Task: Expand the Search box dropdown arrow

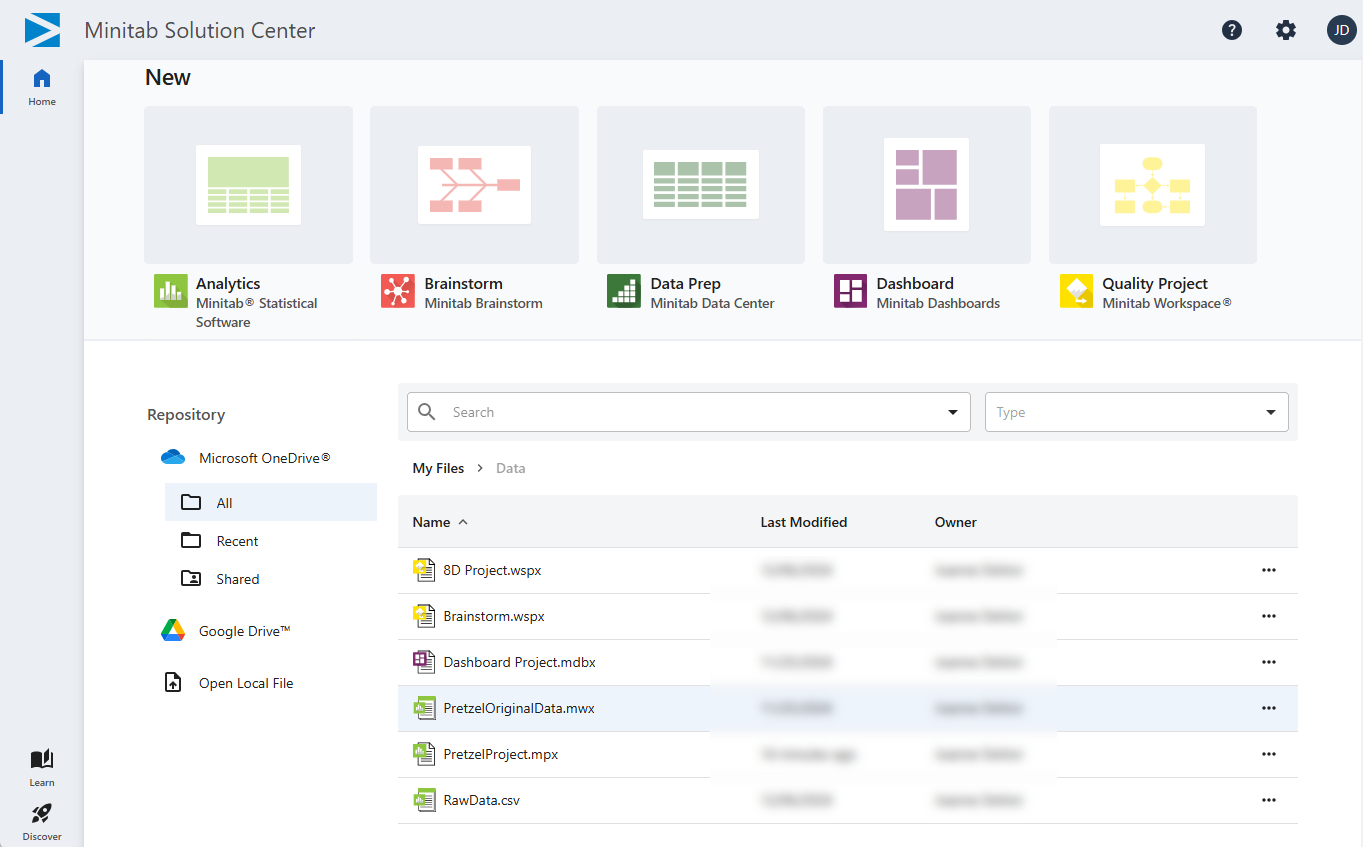Action: point(952,412)
